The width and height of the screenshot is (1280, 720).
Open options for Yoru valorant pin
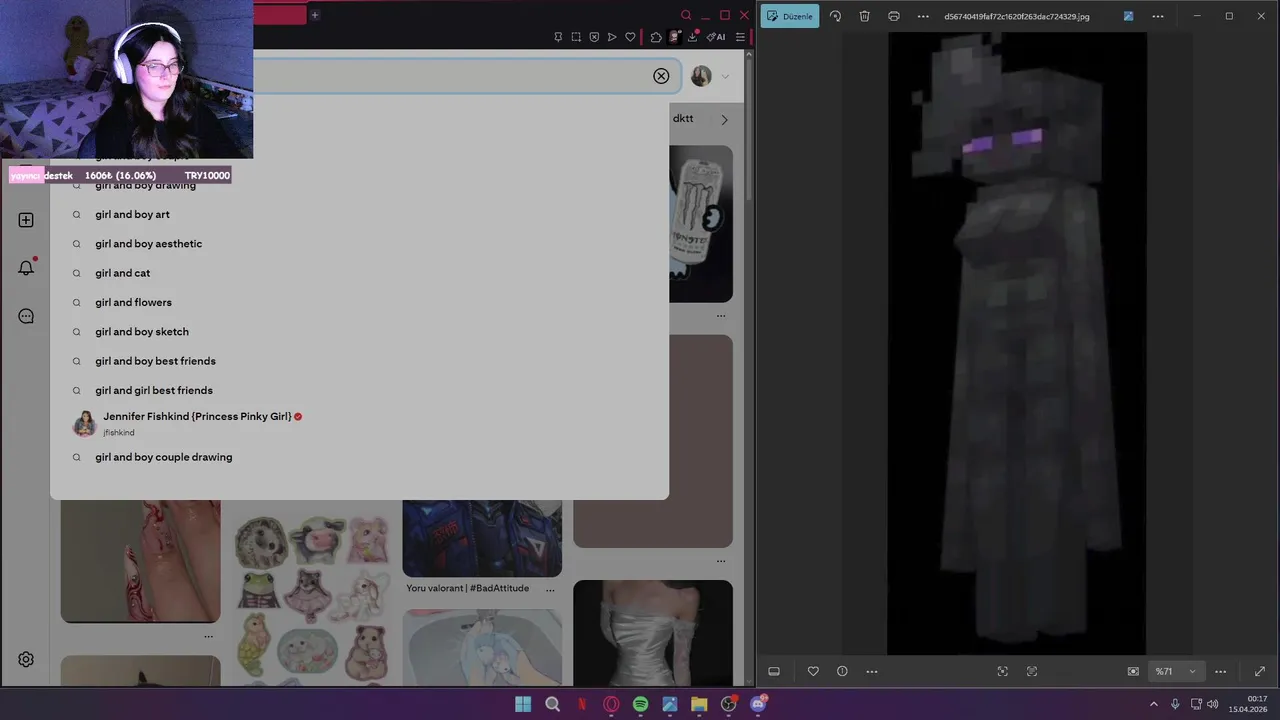pyautogui.click(x=550, y=589)
